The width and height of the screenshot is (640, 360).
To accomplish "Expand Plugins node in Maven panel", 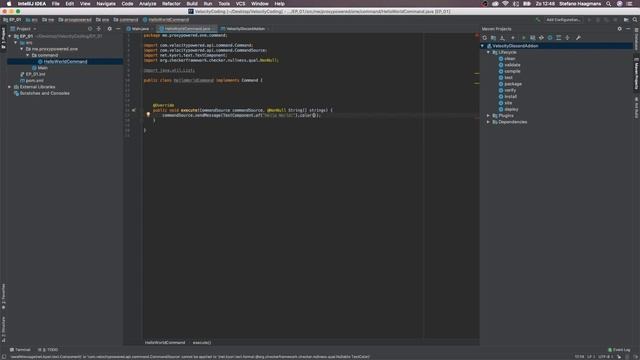I will (x=488, y=116).
